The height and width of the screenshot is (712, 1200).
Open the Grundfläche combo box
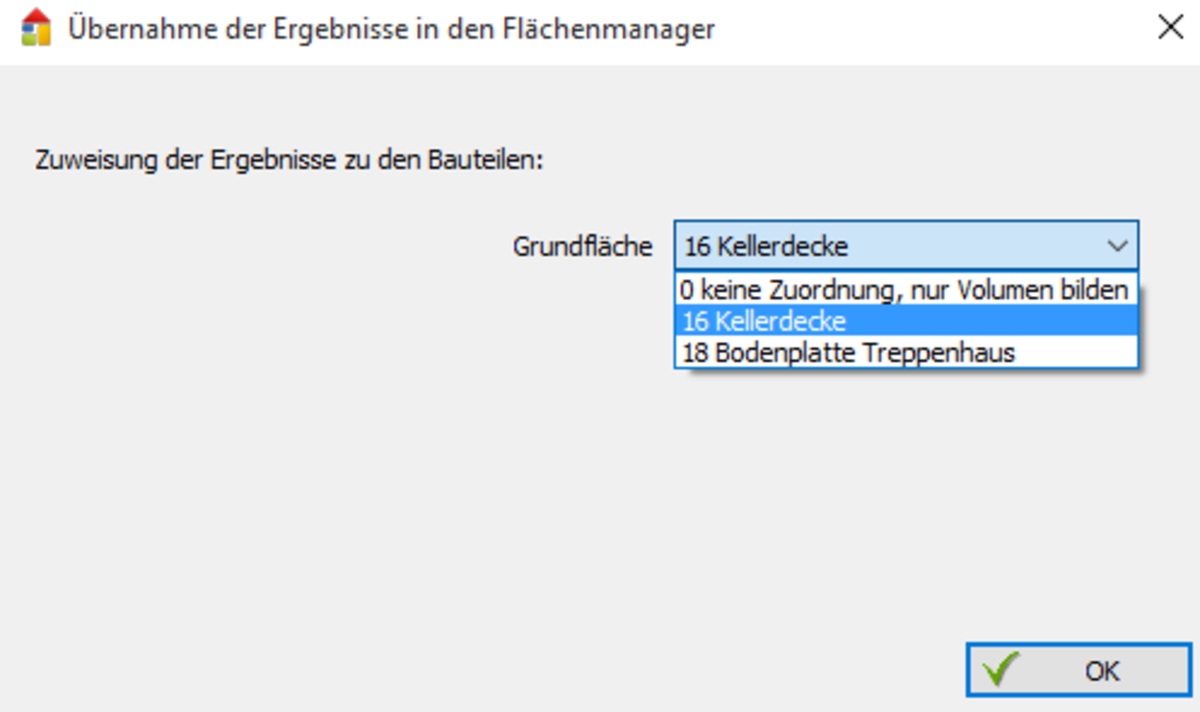(x=905, y=246)
